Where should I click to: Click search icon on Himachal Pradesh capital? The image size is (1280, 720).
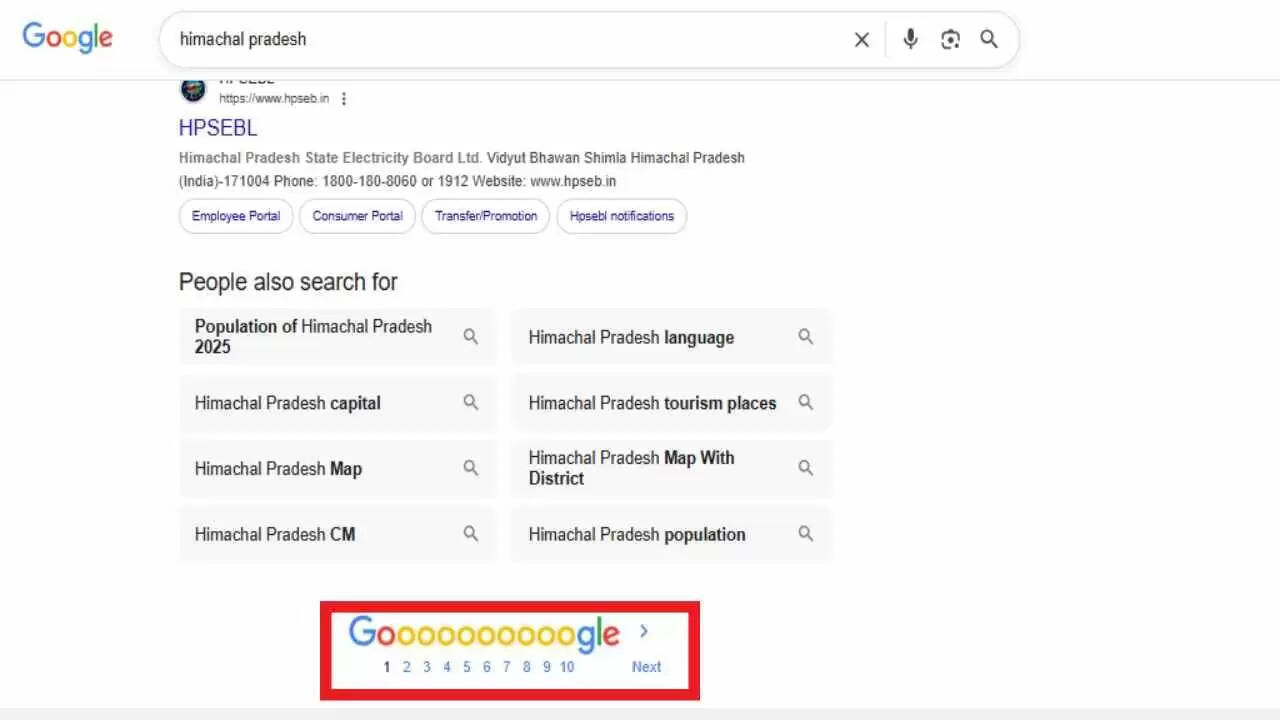click(471, 403)
